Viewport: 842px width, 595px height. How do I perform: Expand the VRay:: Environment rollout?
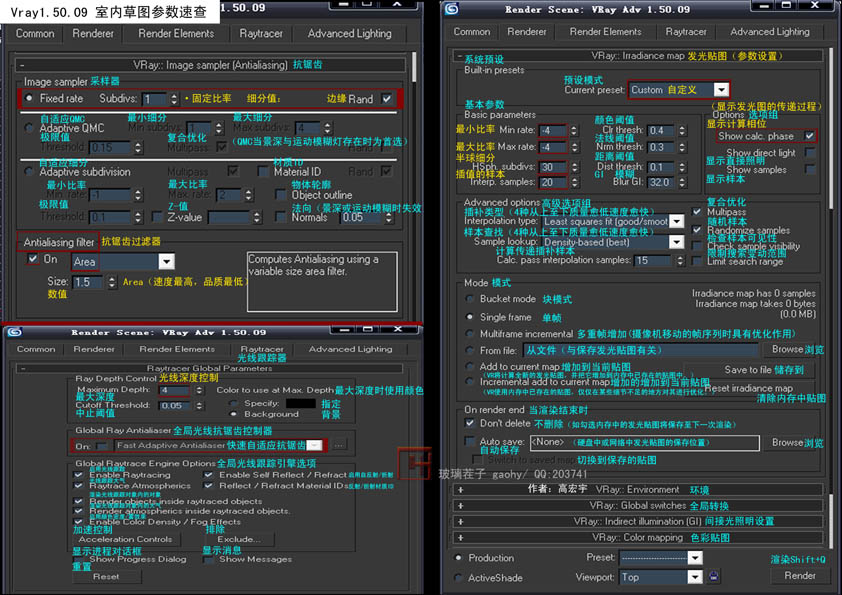pos(639,490)
